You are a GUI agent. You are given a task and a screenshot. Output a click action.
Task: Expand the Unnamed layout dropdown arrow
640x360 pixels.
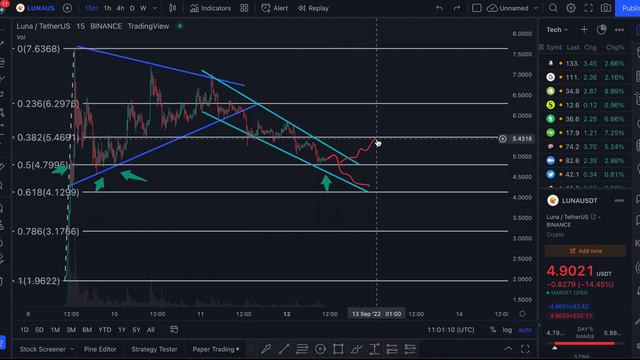pos(536,8)
